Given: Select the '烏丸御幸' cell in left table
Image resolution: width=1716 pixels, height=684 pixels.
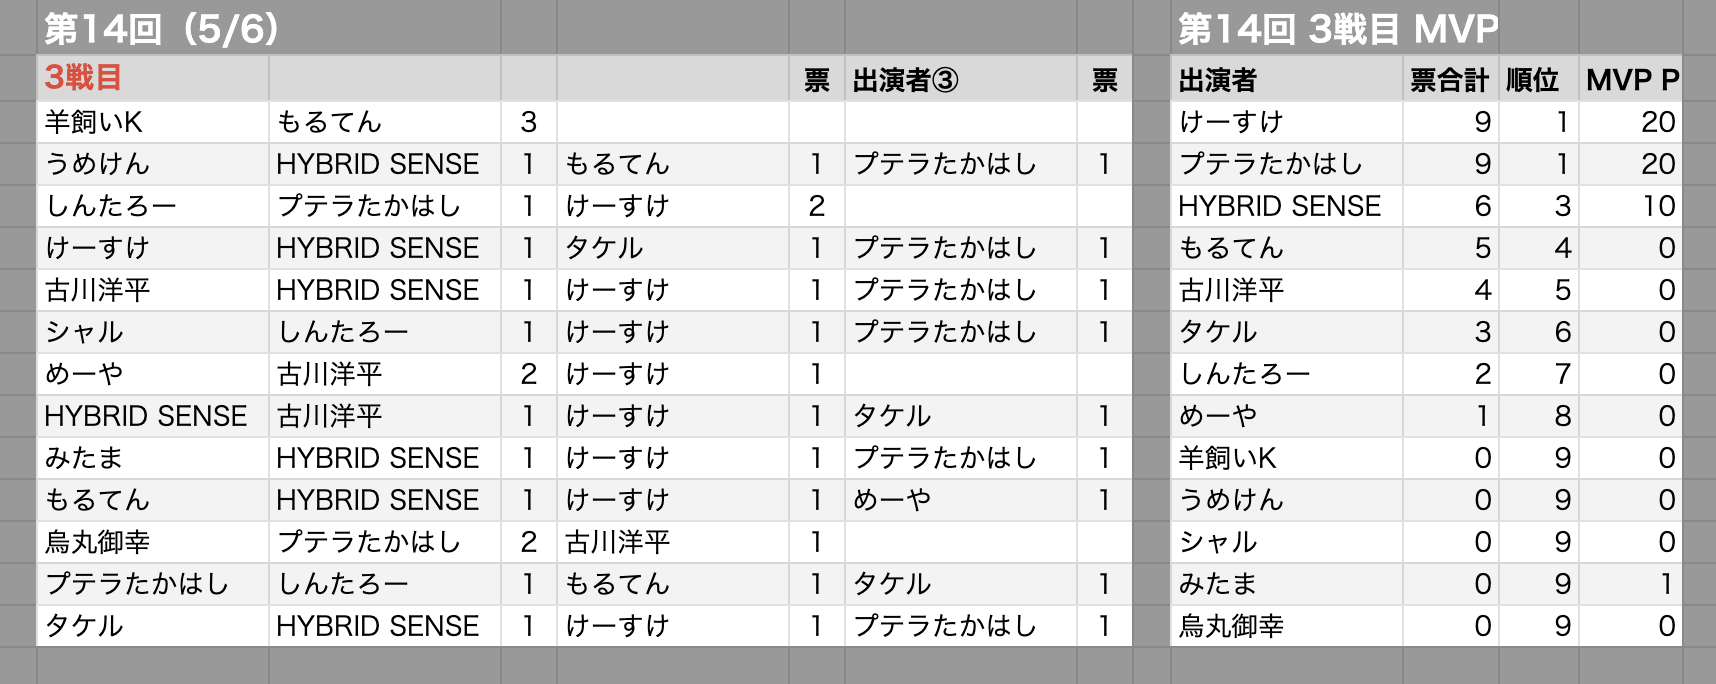Looking at the screenshot, I should pos(97,542).
